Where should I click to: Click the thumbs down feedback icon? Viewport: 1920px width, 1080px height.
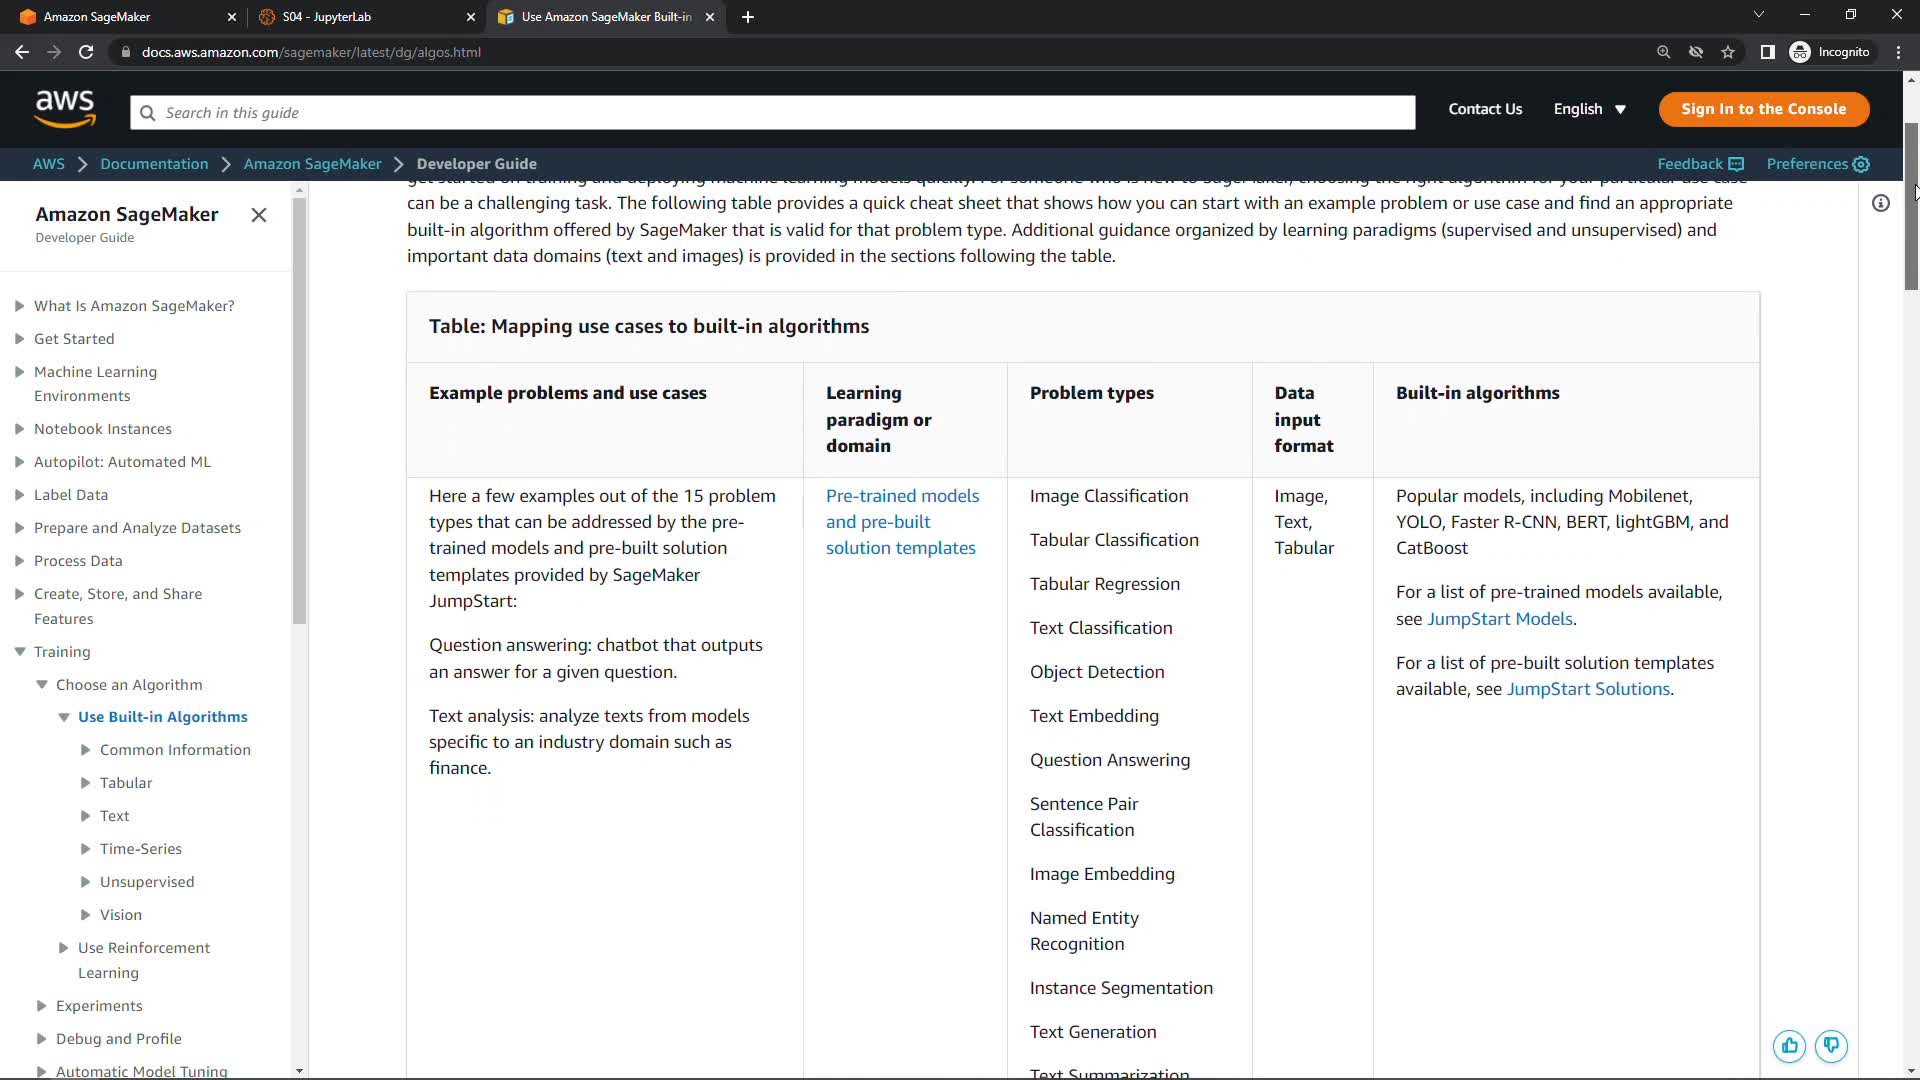[x=1831, y=1046]
